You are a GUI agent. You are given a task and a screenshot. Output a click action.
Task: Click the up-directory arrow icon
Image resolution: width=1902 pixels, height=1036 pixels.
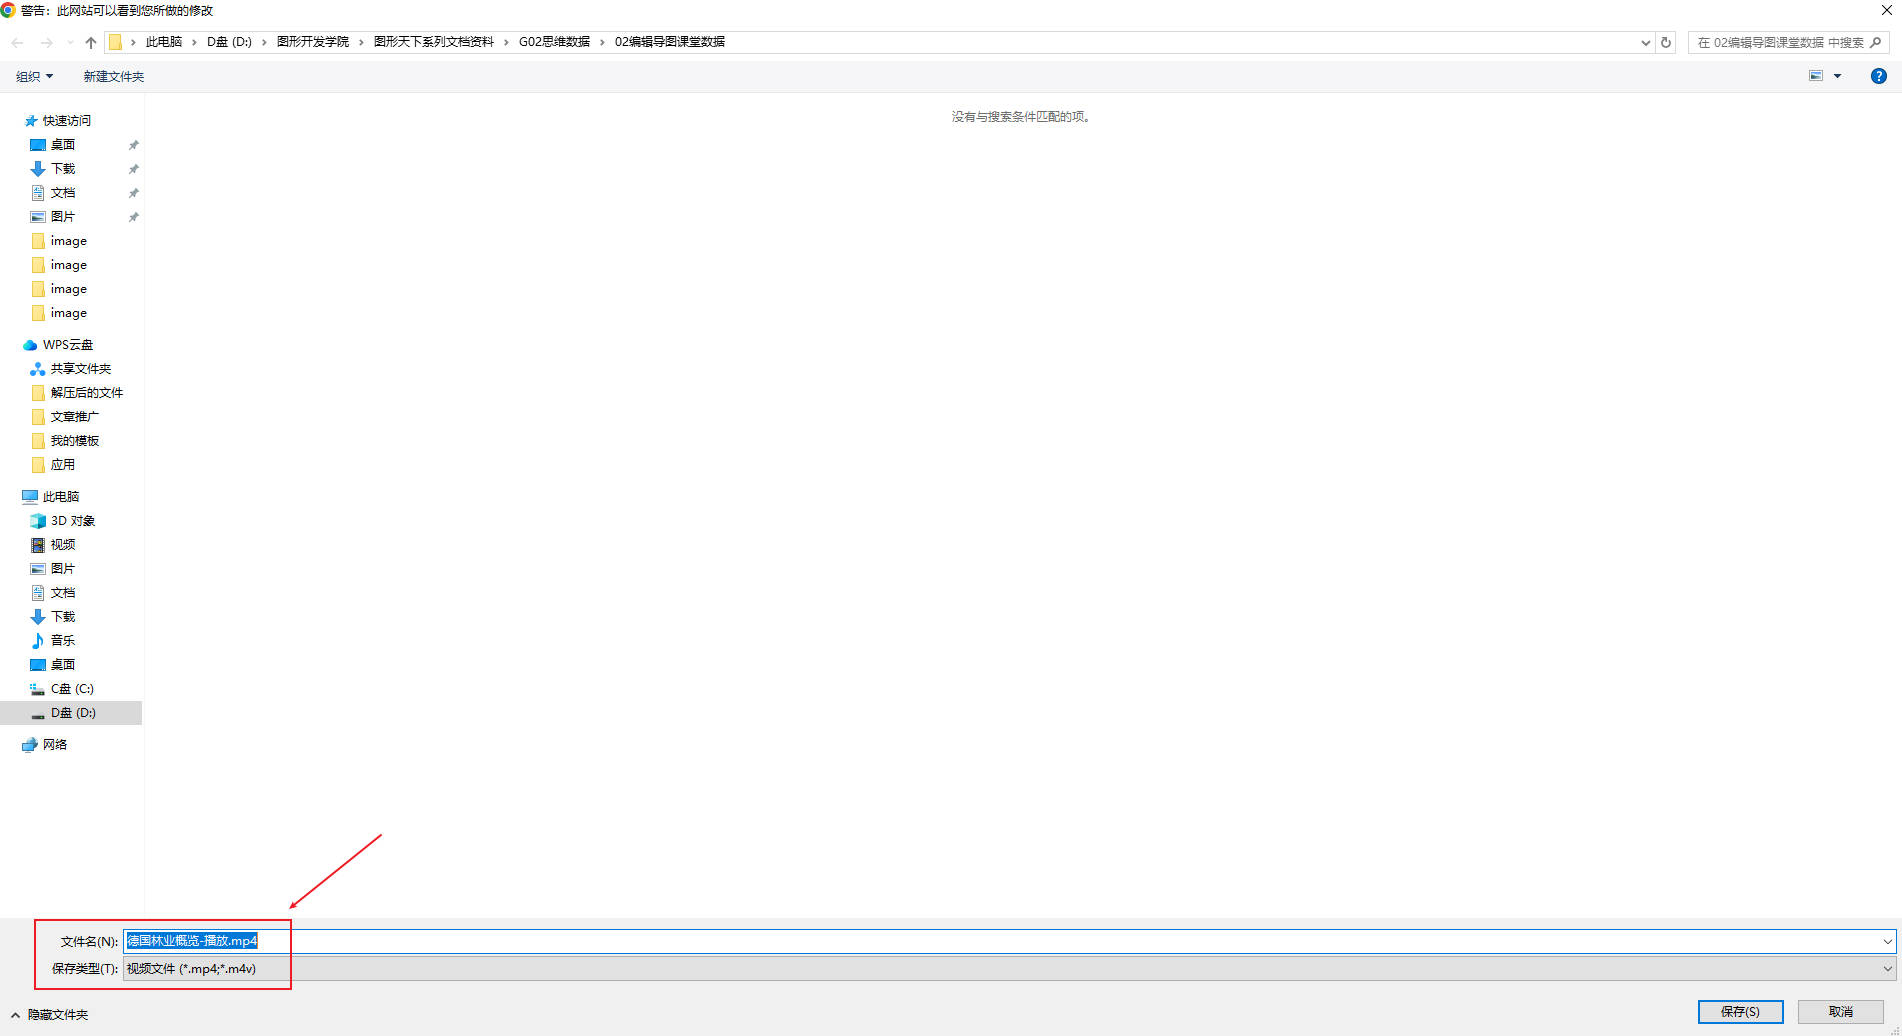[91, 42]
